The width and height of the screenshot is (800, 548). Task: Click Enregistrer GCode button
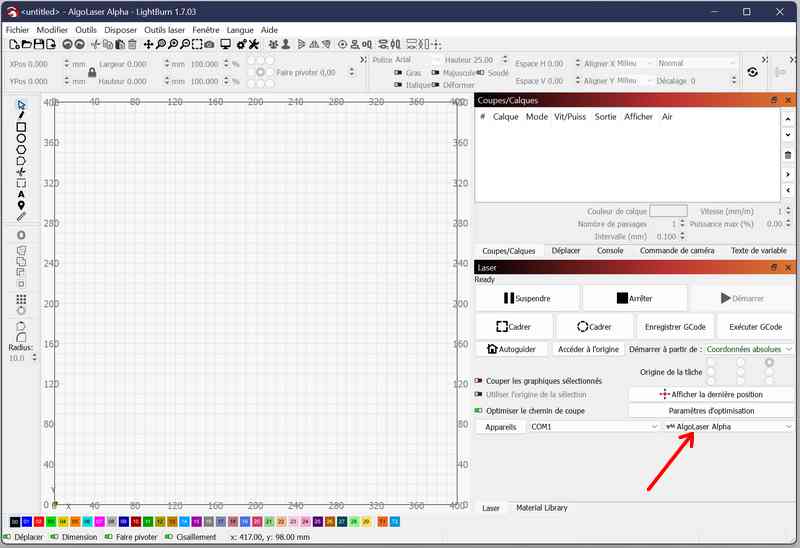point(675,327)
